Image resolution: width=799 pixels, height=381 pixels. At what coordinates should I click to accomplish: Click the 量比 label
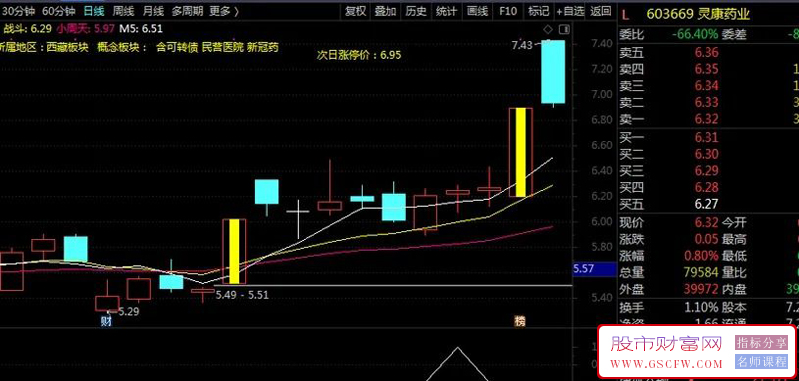click(734, 273)
